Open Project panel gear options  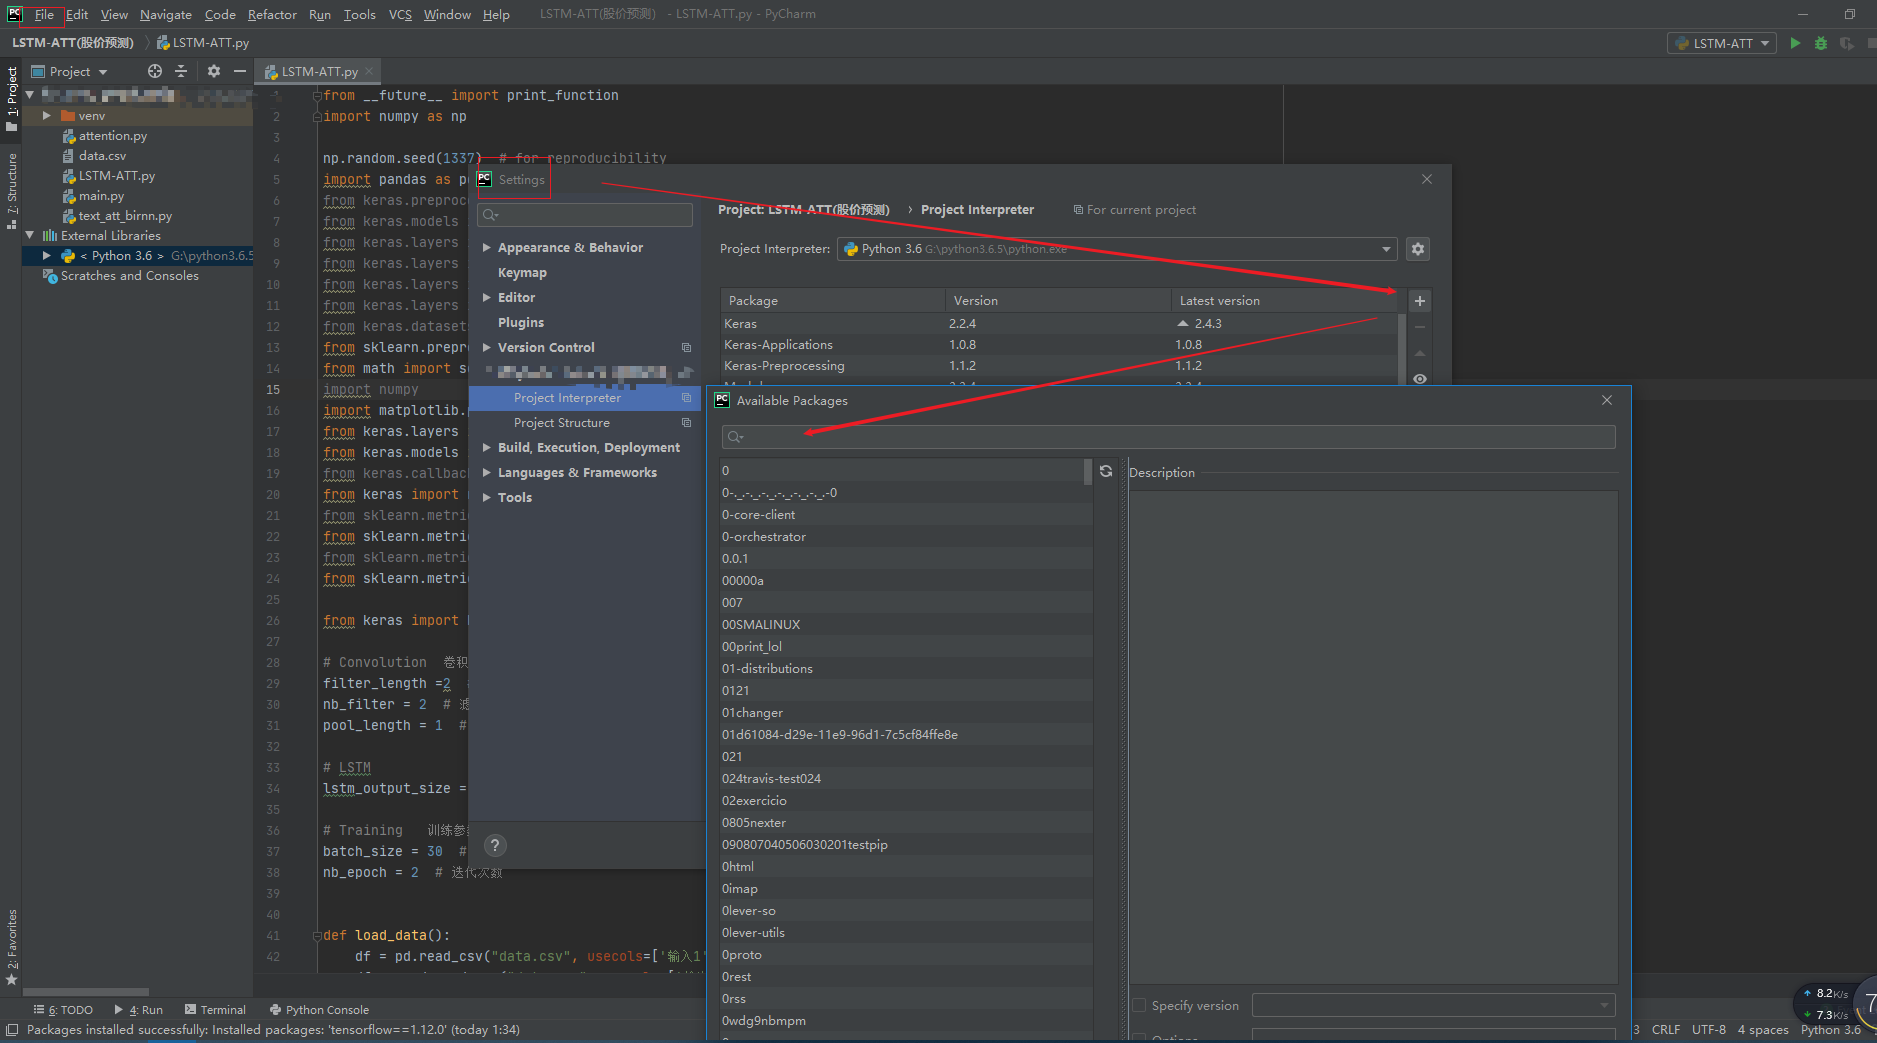(213, 71)
